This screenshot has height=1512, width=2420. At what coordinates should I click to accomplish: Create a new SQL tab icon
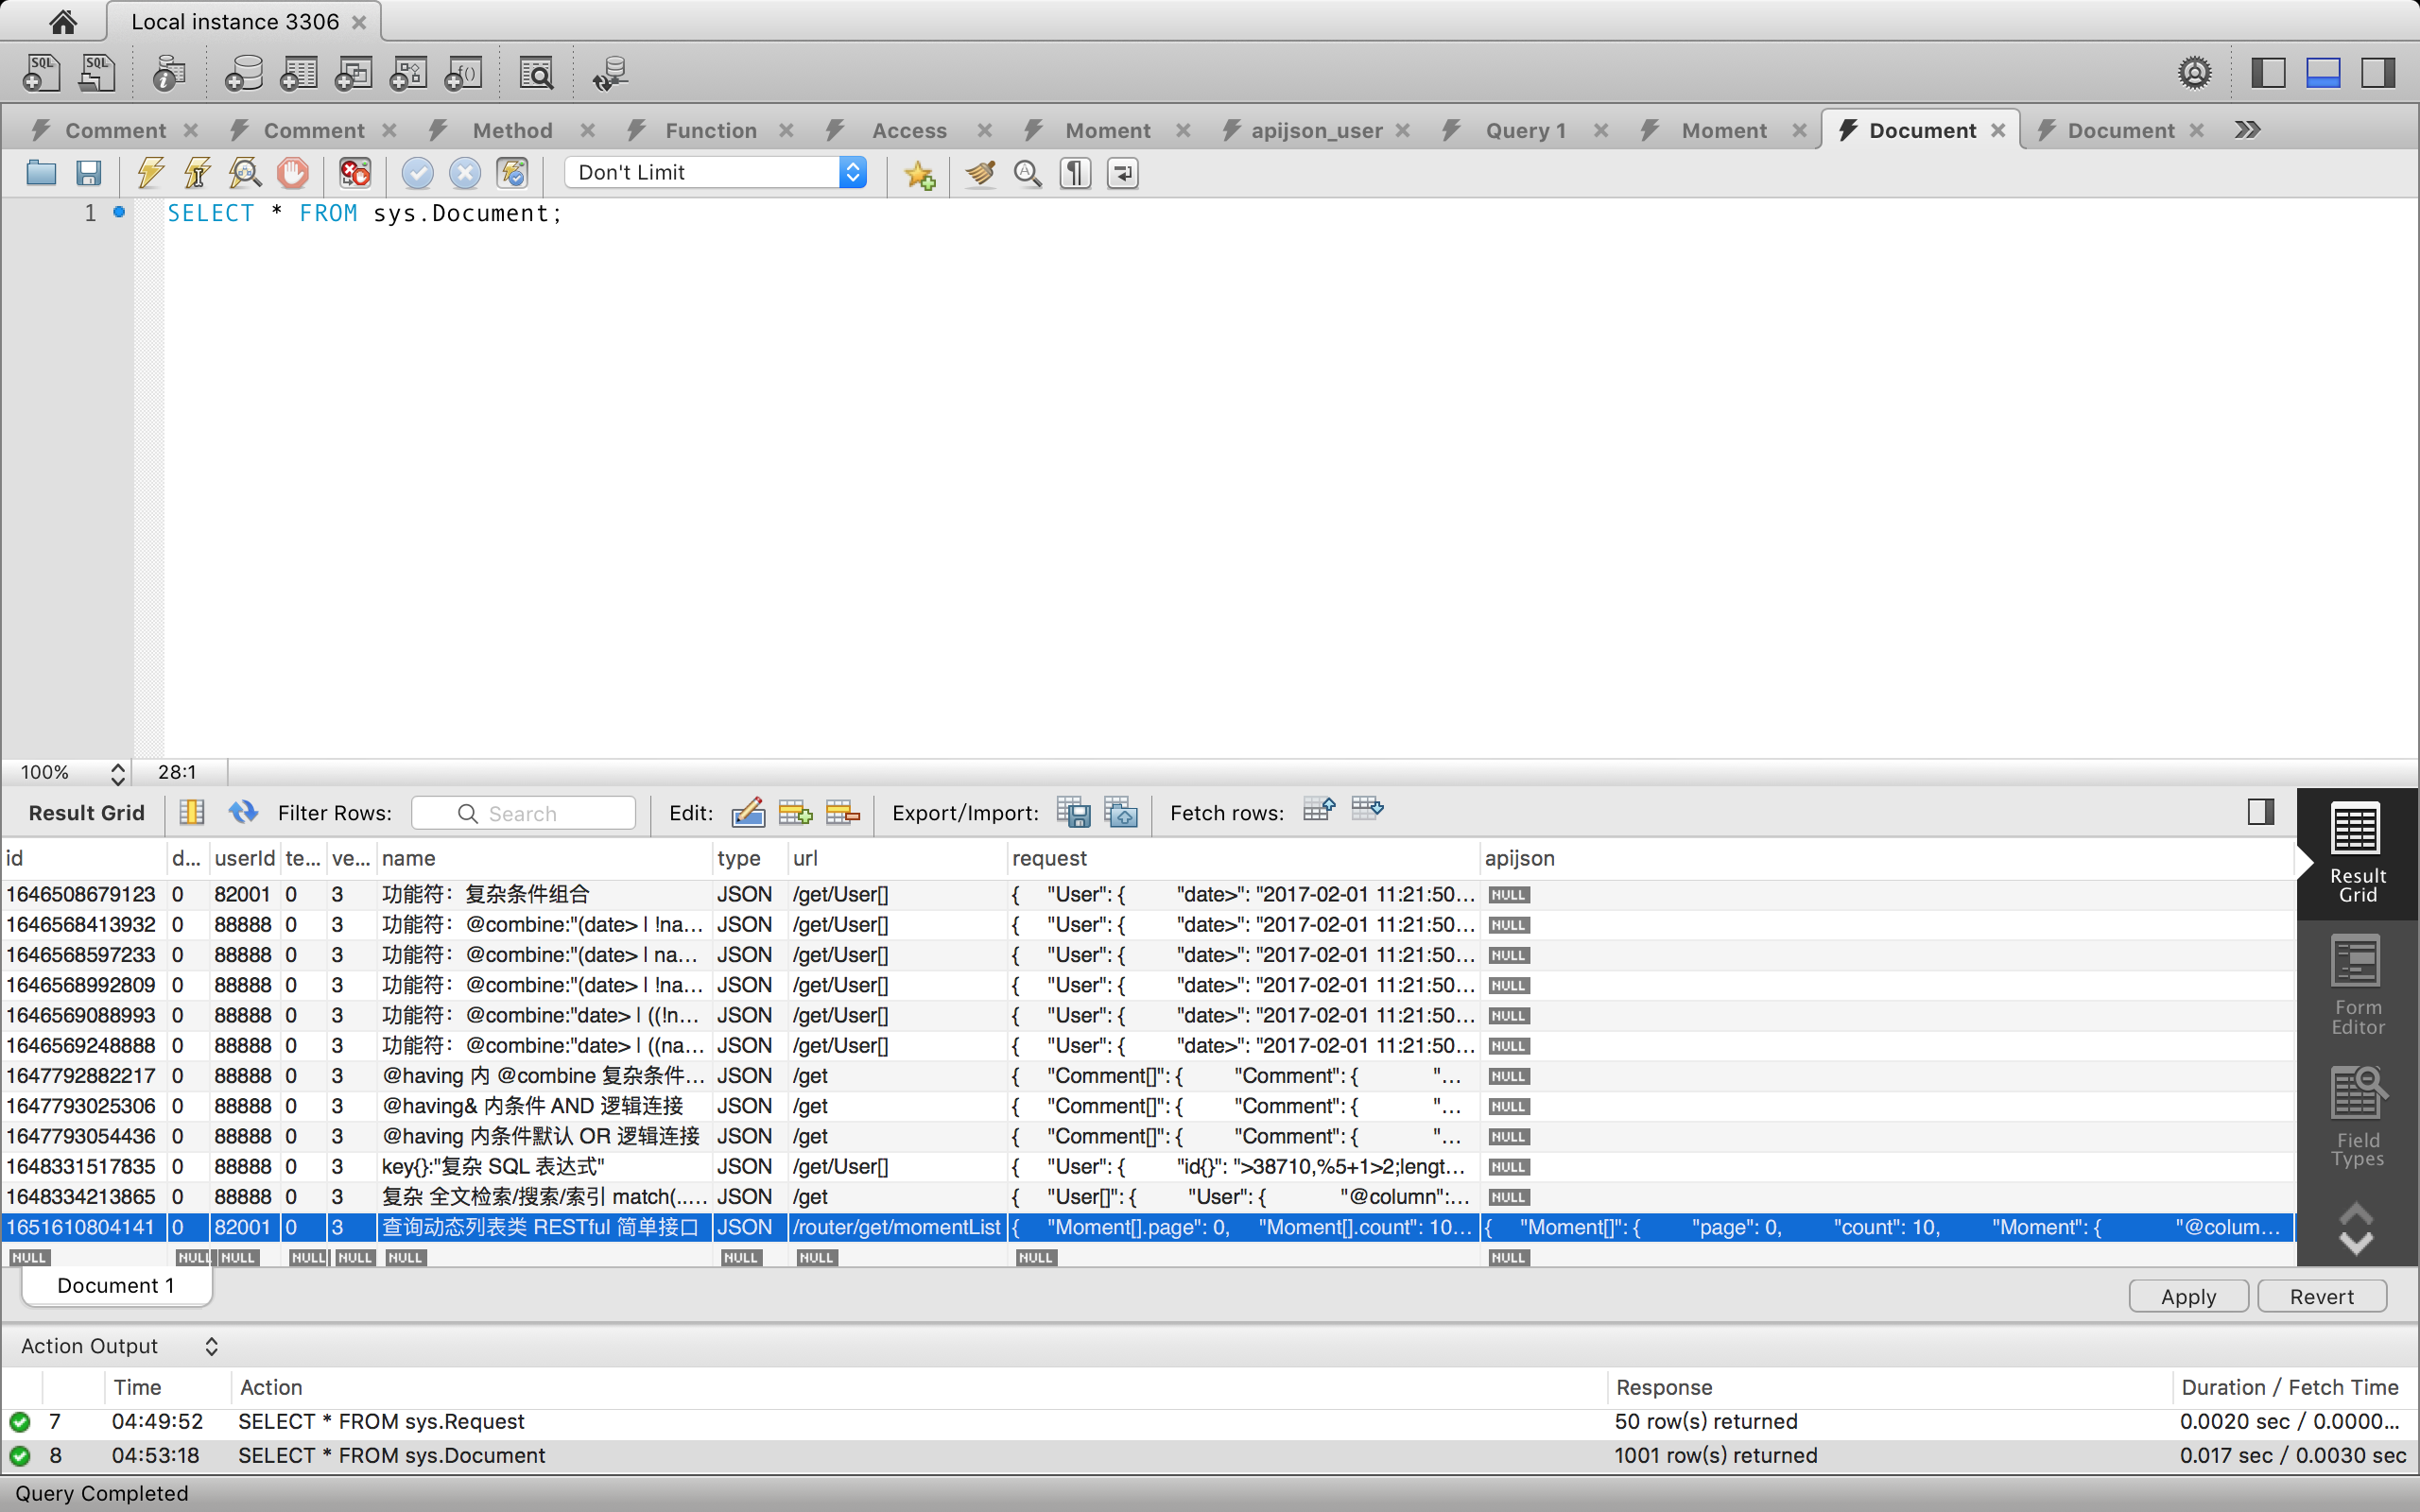[42, 73]
